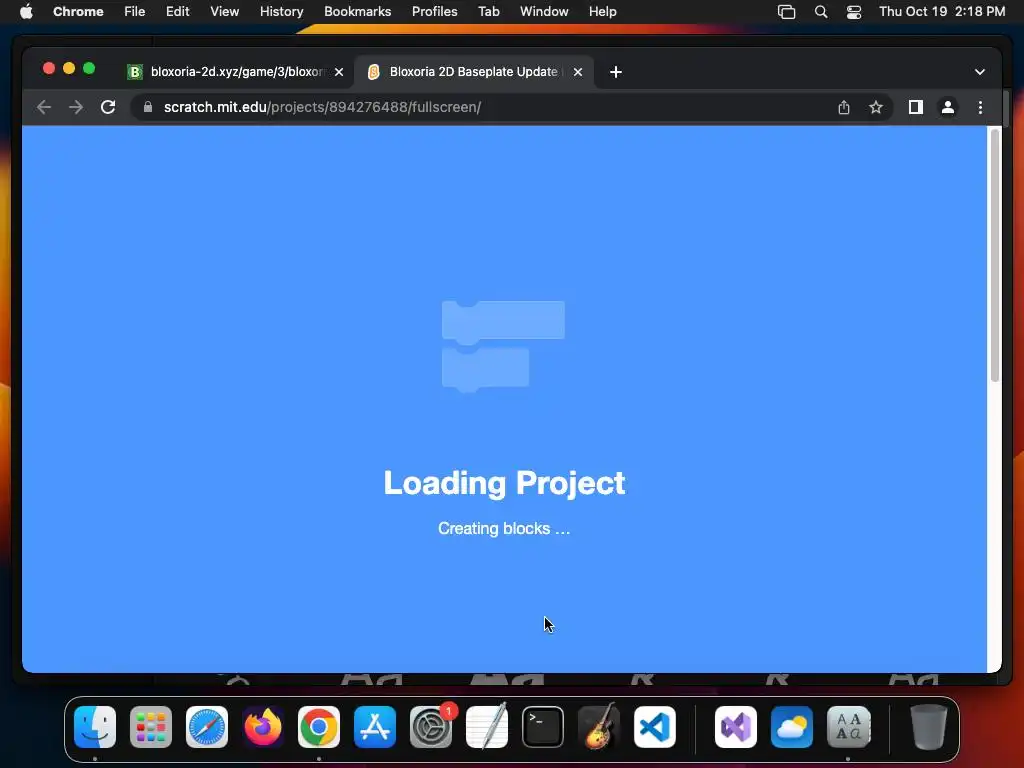Viewport: 1024px width, 768px height.
Task: Open the Profiles menu
Action: click(x=434, y=12)
